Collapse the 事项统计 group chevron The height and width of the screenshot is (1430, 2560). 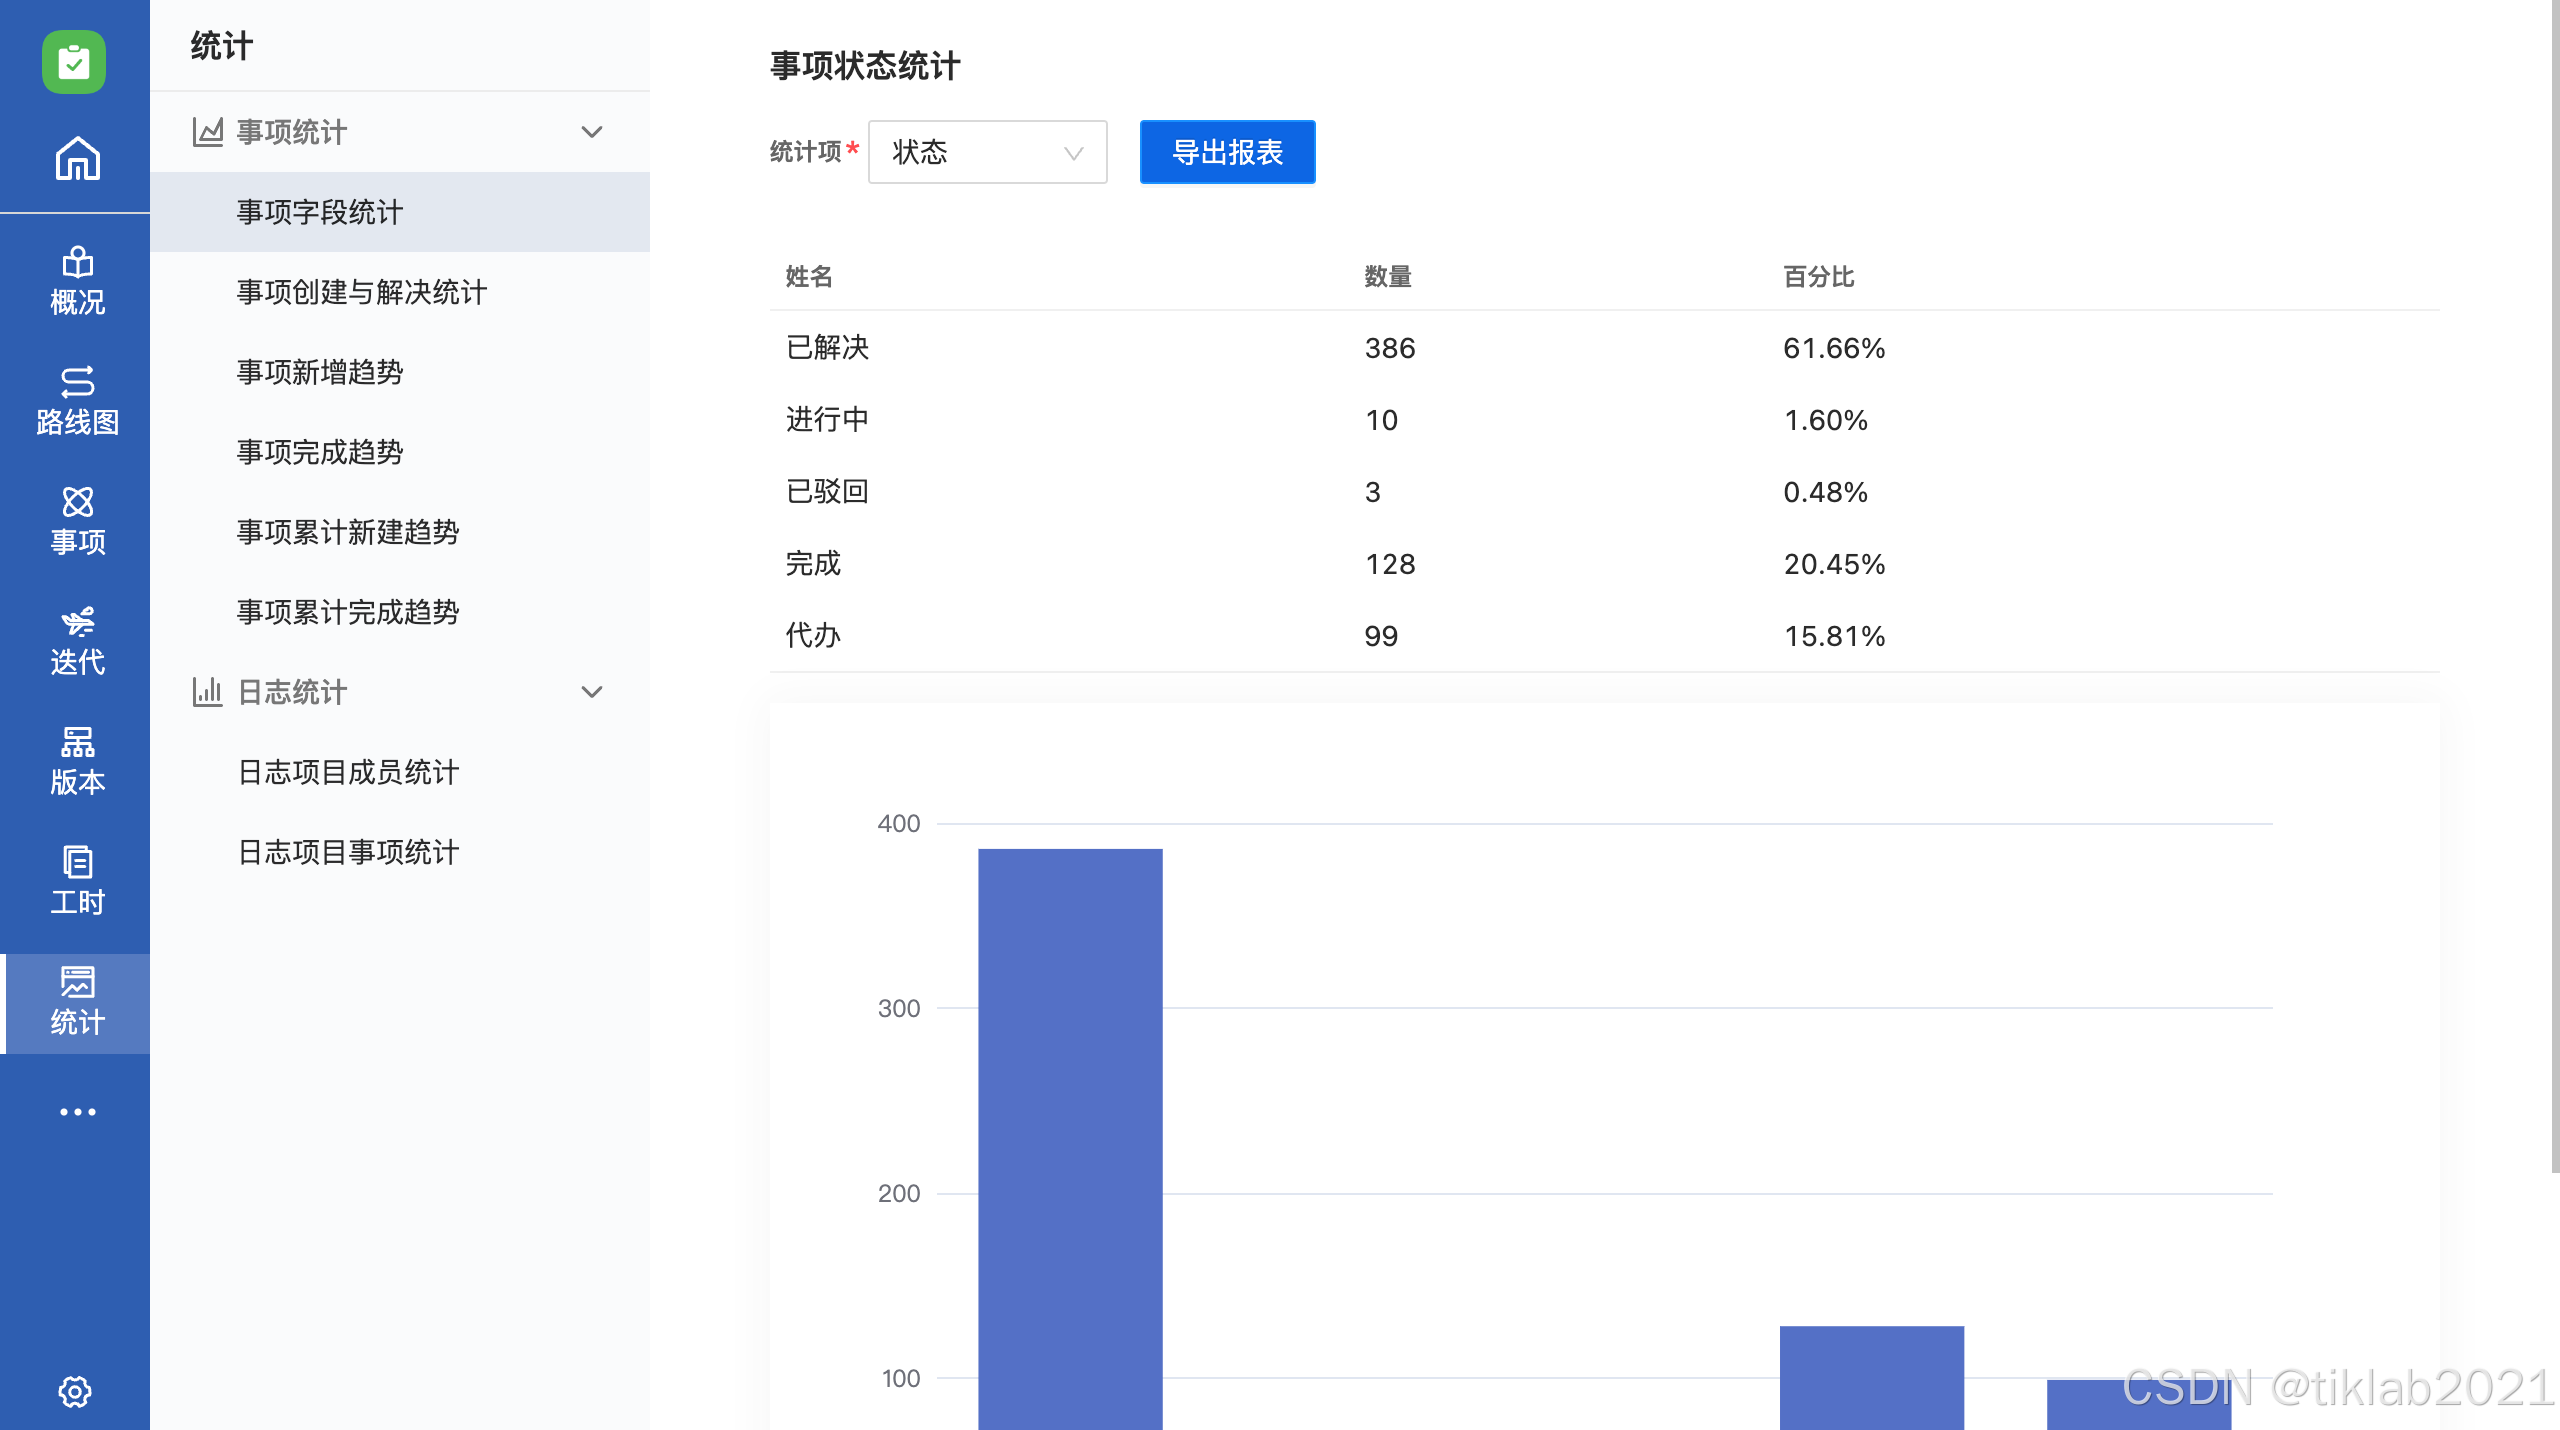point(592,132)
